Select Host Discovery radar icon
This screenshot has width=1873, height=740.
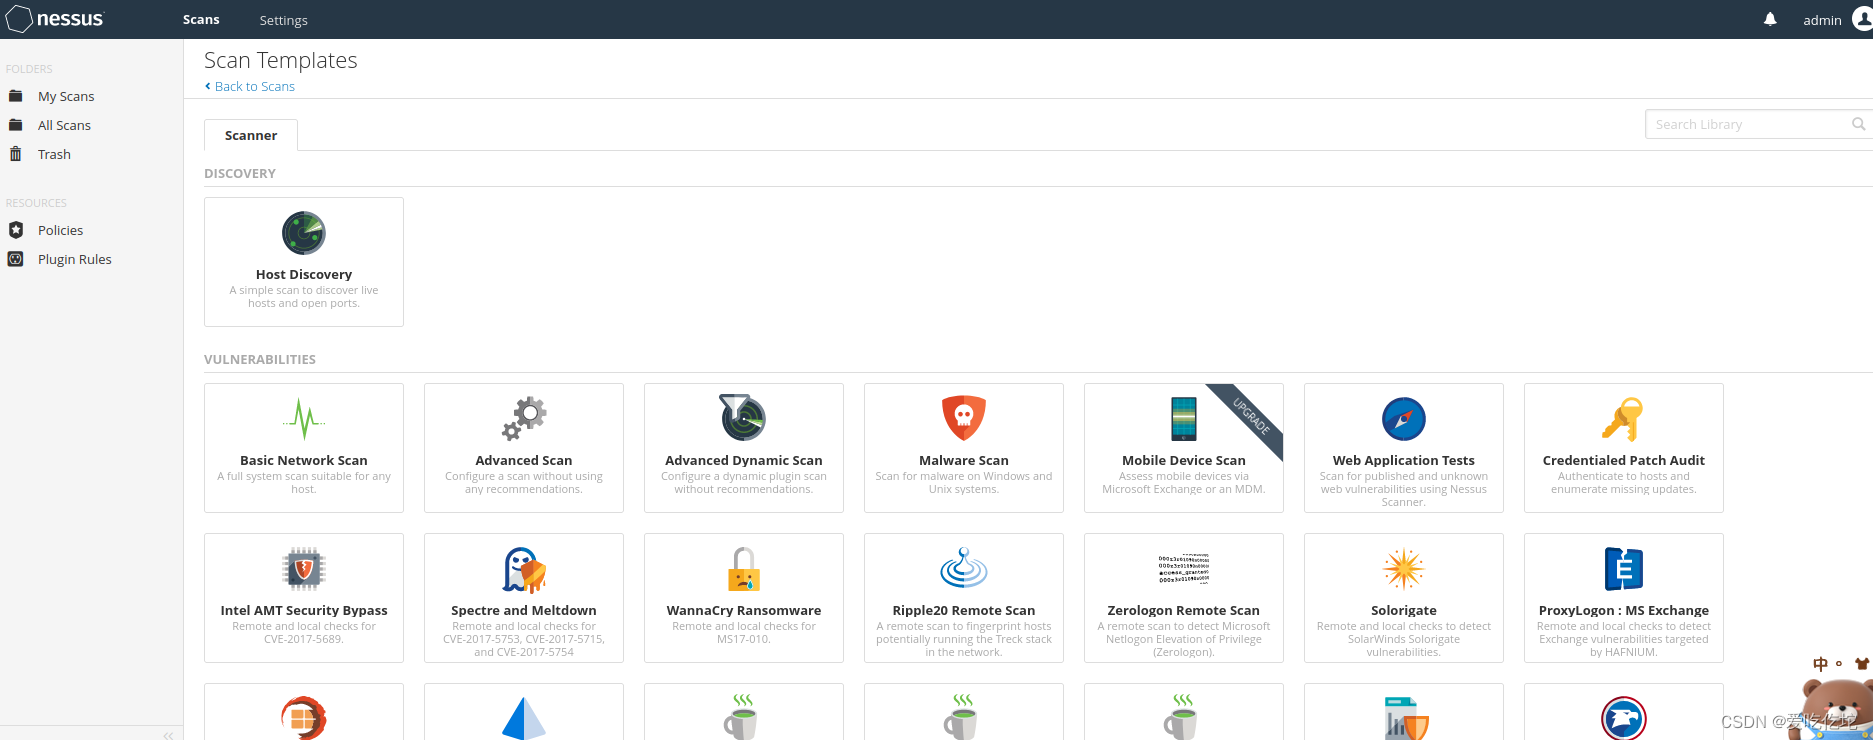click(x=304, y=233)
